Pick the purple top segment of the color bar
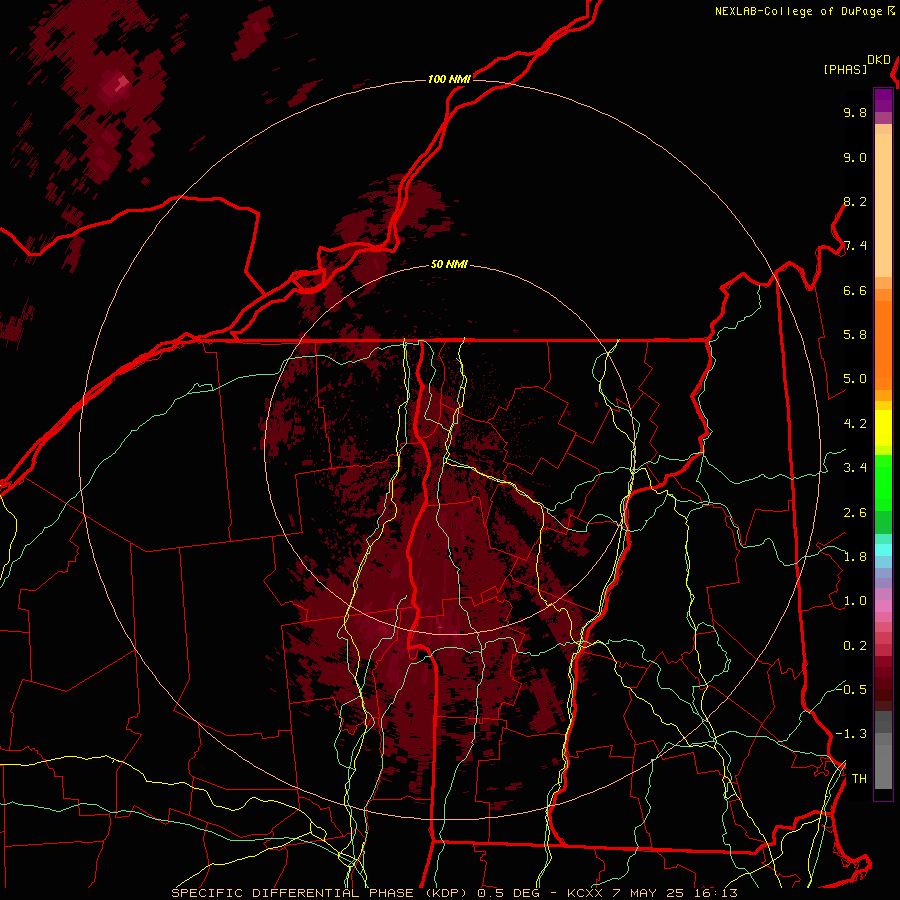This screenshot has height=900, width=900. tap(883, 100)
